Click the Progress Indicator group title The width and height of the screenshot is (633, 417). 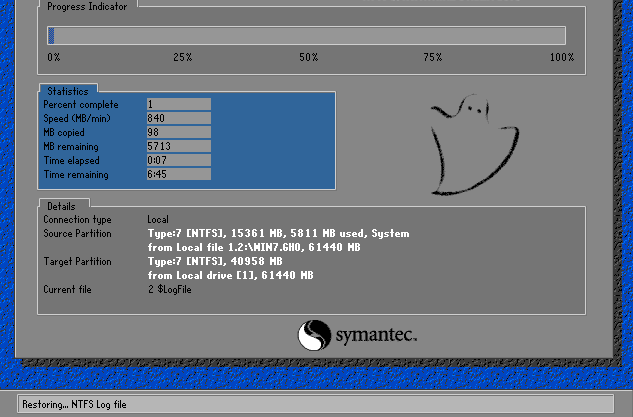tap(89, 6)
